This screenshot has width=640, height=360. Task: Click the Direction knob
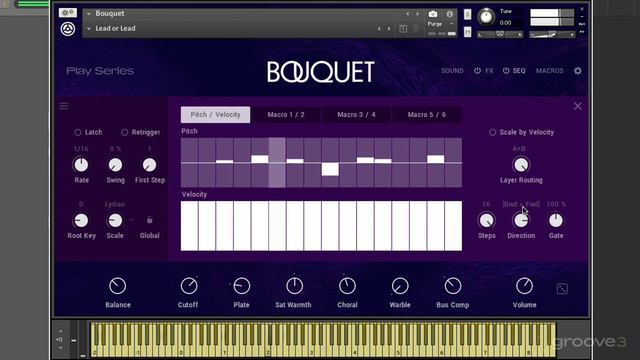[x=521, y=220]
